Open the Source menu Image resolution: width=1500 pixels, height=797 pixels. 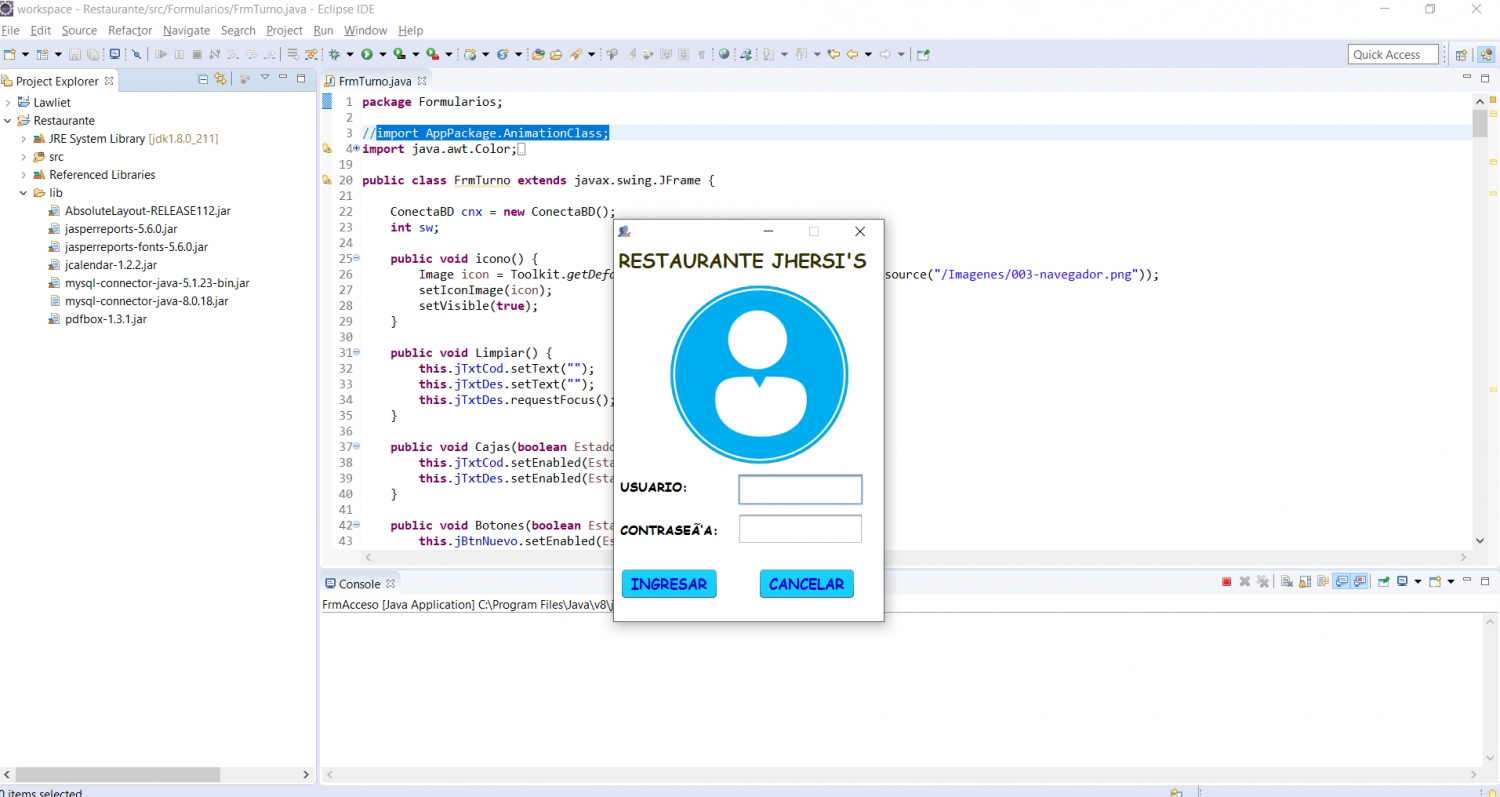(x=79, y=30)
